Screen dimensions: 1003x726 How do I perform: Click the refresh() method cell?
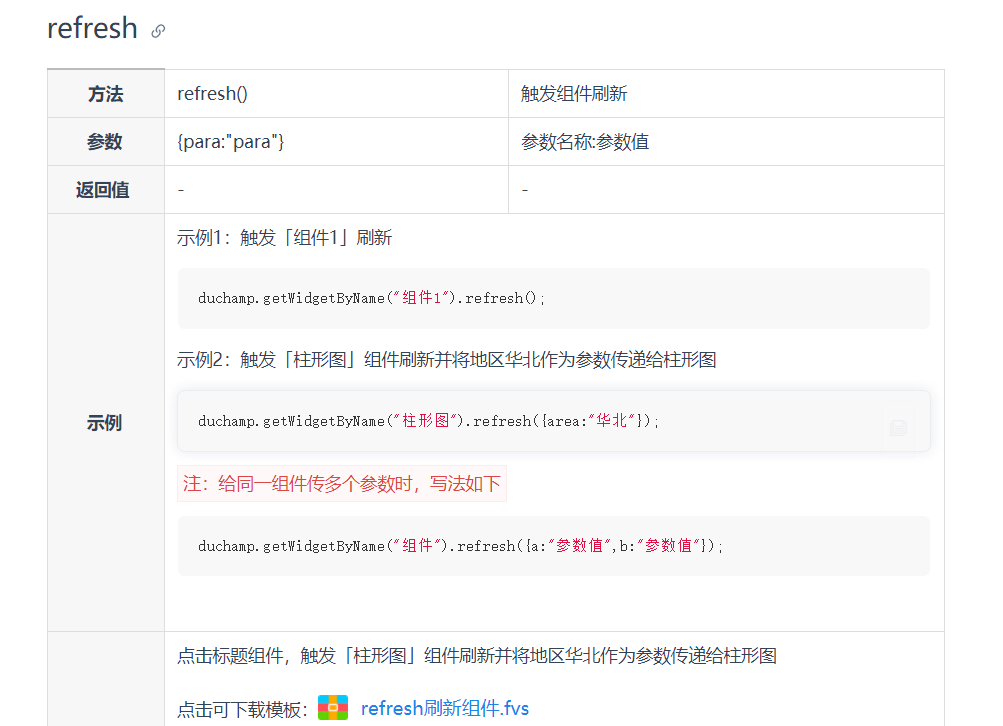(x=336, y=94)
